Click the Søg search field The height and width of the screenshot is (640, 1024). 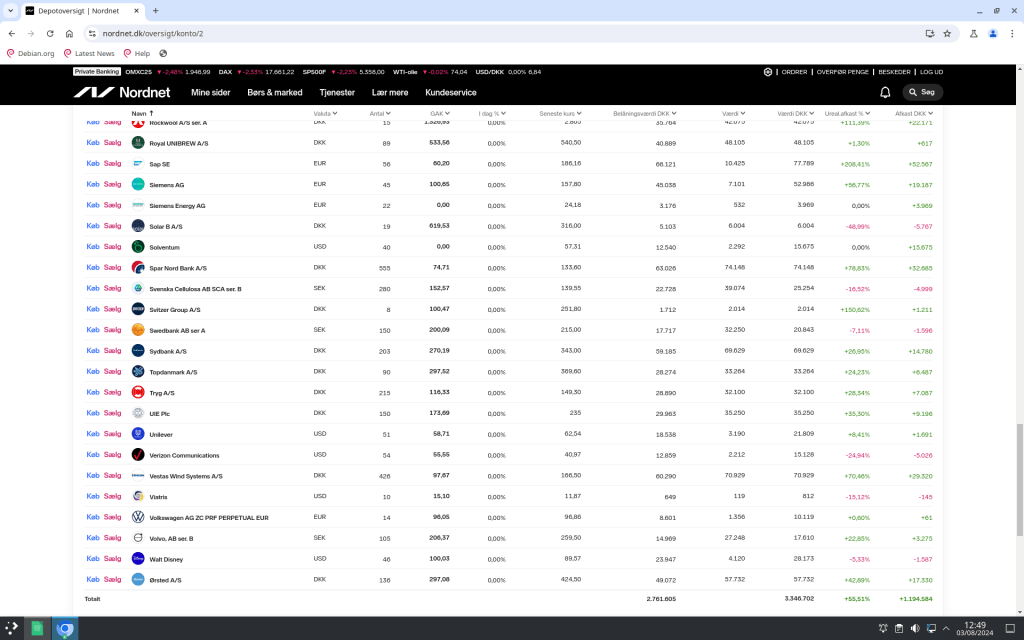point(922,92)
